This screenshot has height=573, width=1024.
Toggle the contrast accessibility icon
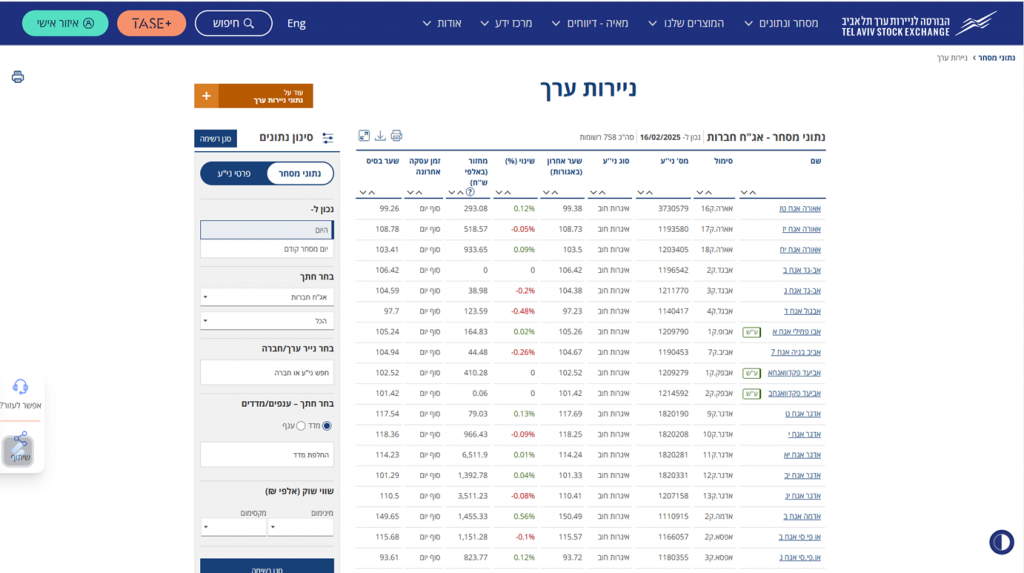(1001, 542)
